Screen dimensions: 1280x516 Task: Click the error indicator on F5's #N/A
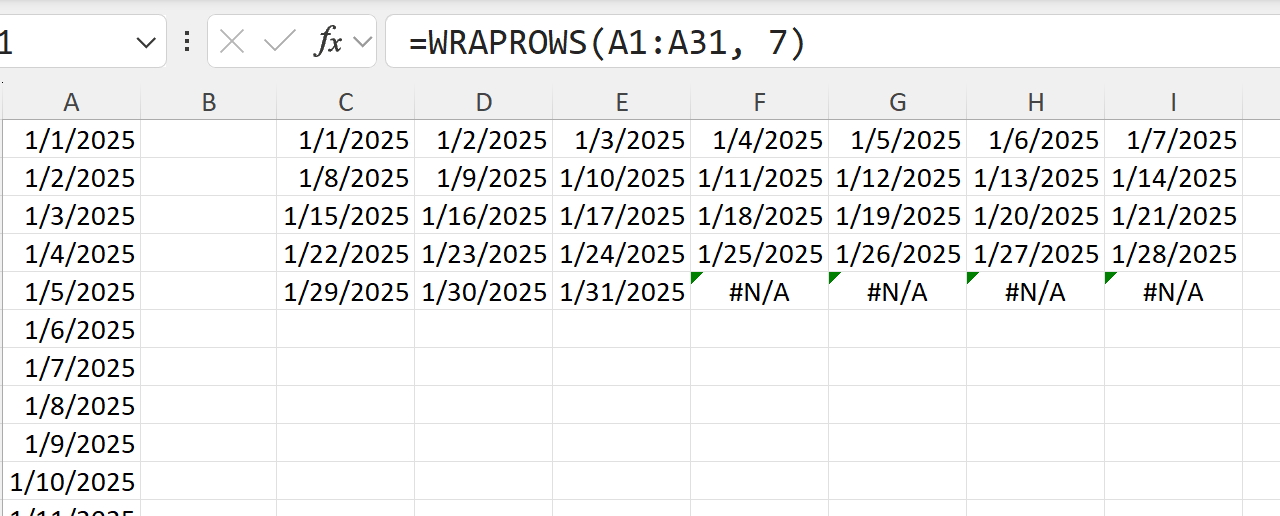coord(697,278)
